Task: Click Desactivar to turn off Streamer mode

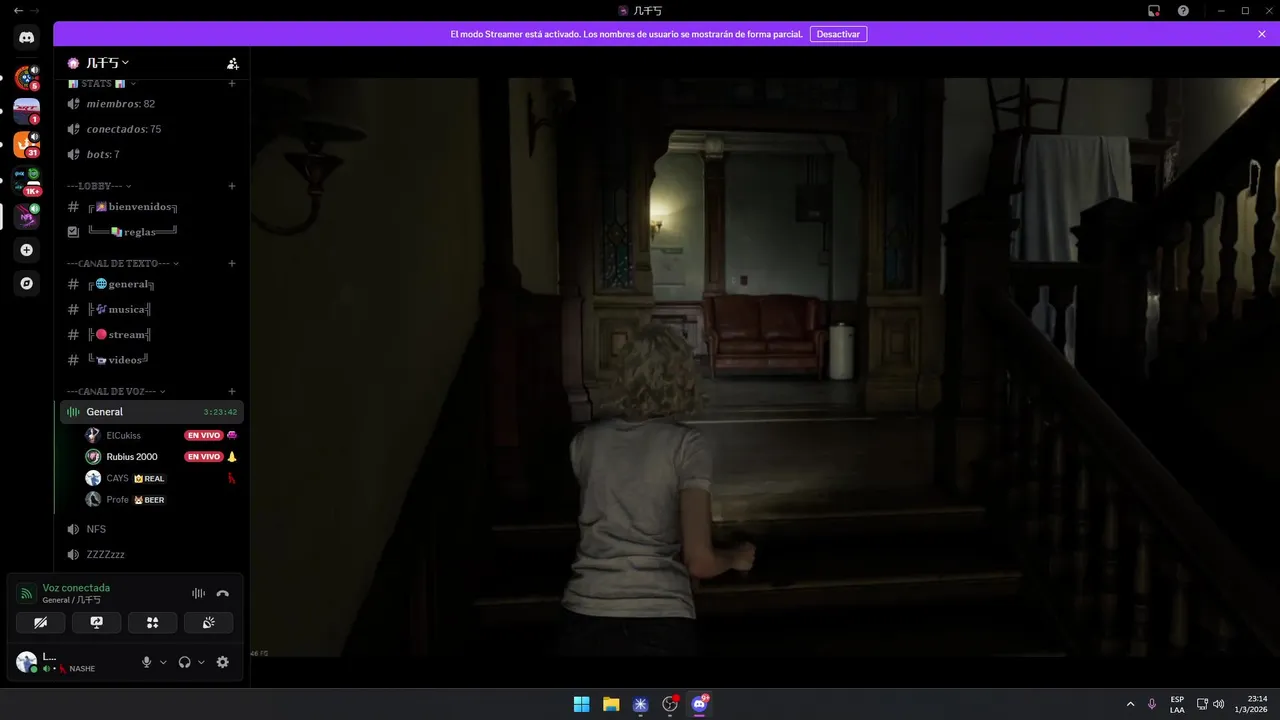Action: pyautogui.click(x=838, y=34)
